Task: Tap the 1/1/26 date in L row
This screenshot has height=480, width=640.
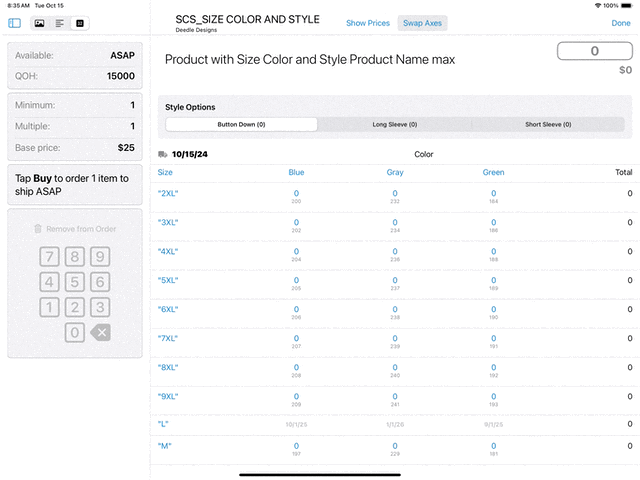Action: 395,424
